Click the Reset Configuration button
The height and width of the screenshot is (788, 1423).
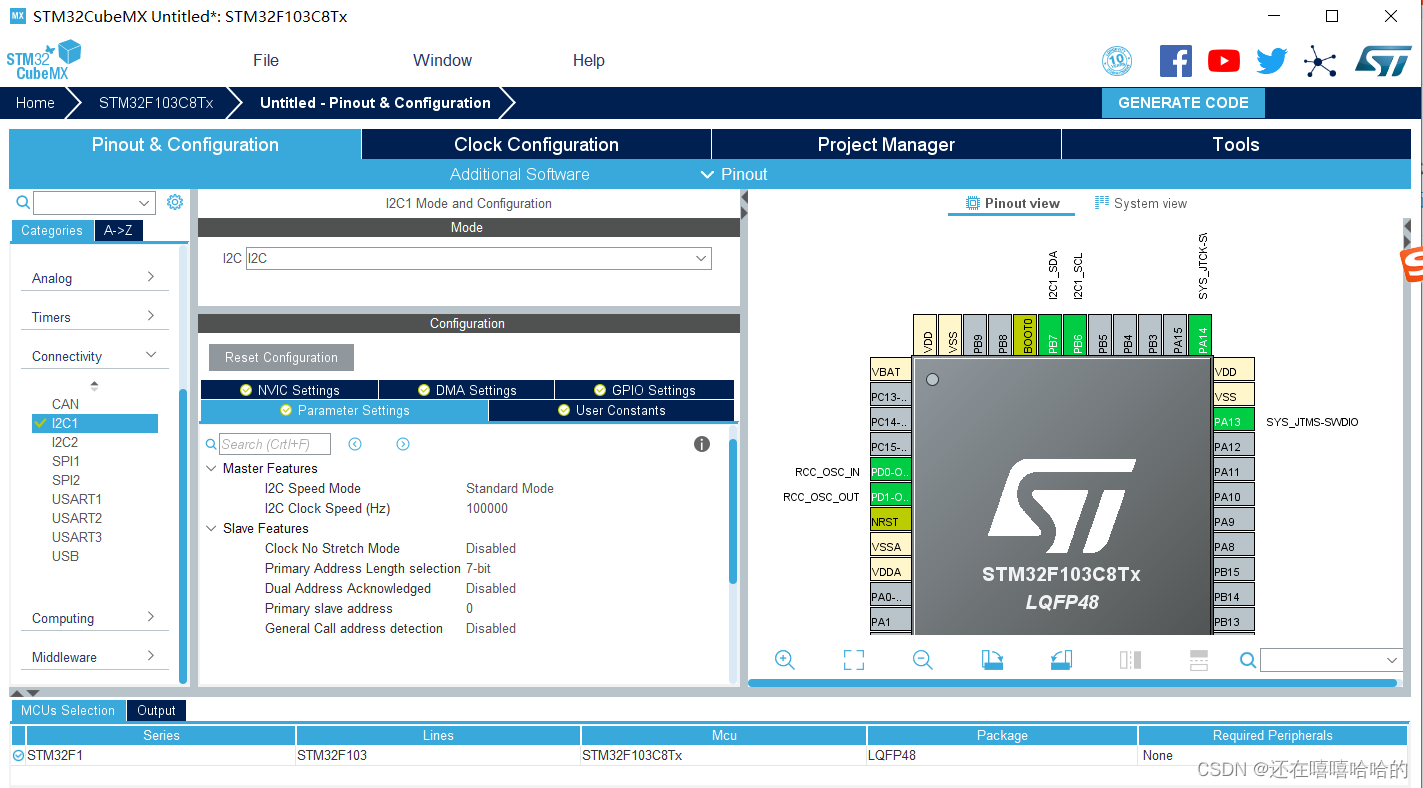[281, 357]
